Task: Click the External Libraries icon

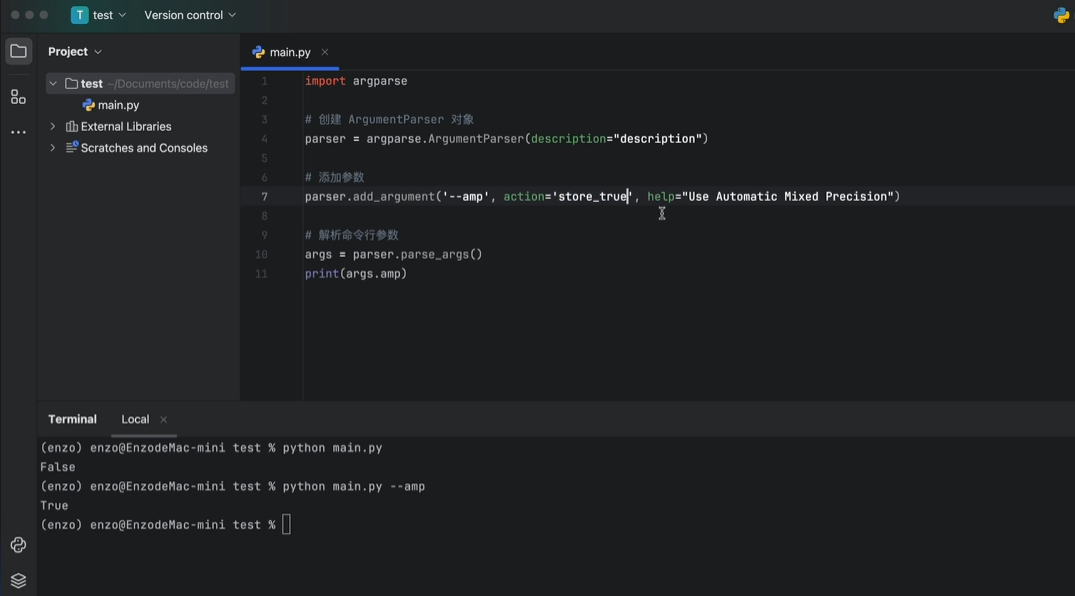Action: pos(71,126)
